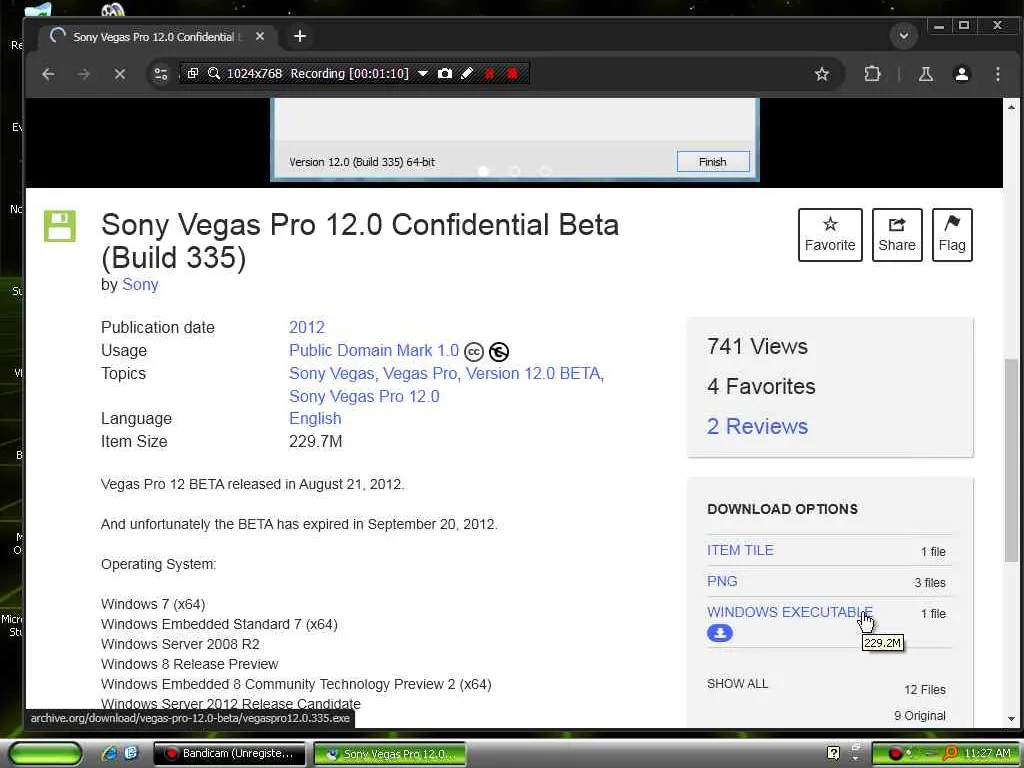
Task: Stop the Bandicam recording
Action: coord(512,73)
